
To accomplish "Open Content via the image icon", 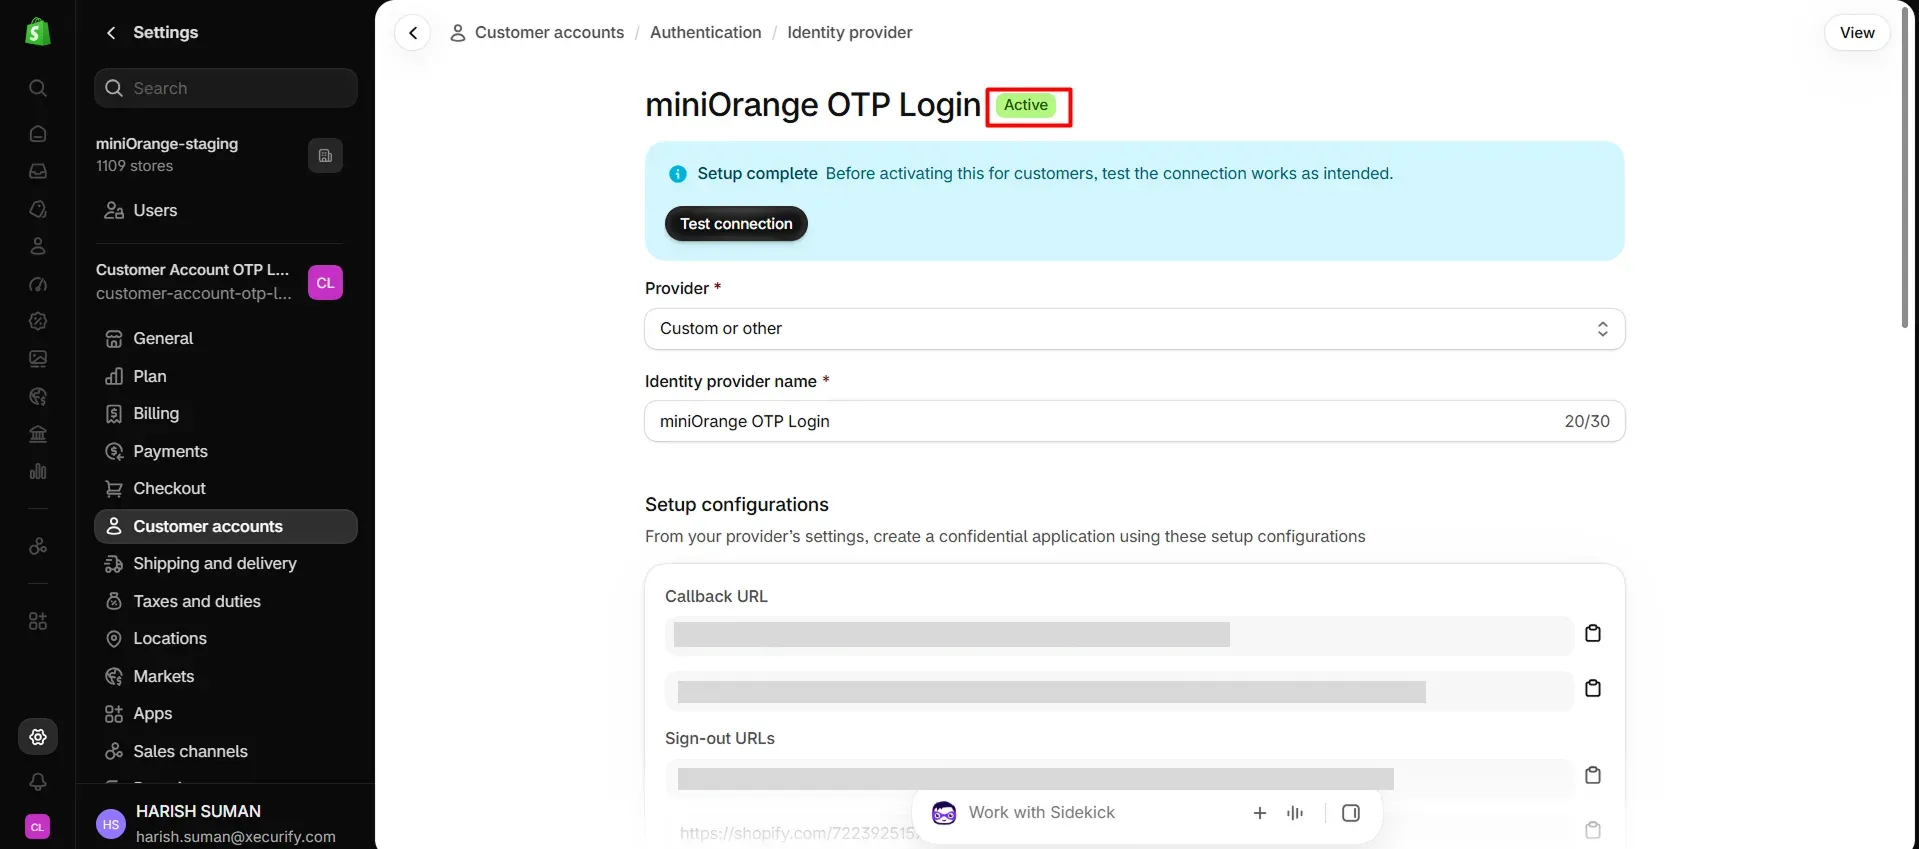I will tap(38, 359).
